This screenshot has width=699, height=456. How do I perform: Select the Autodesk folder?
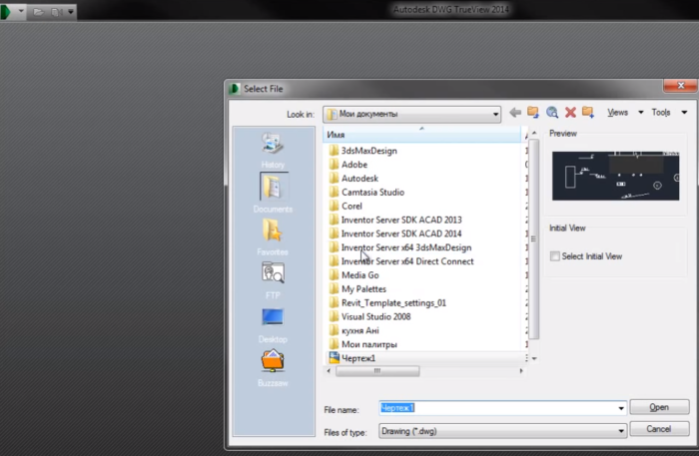[359, 178]
